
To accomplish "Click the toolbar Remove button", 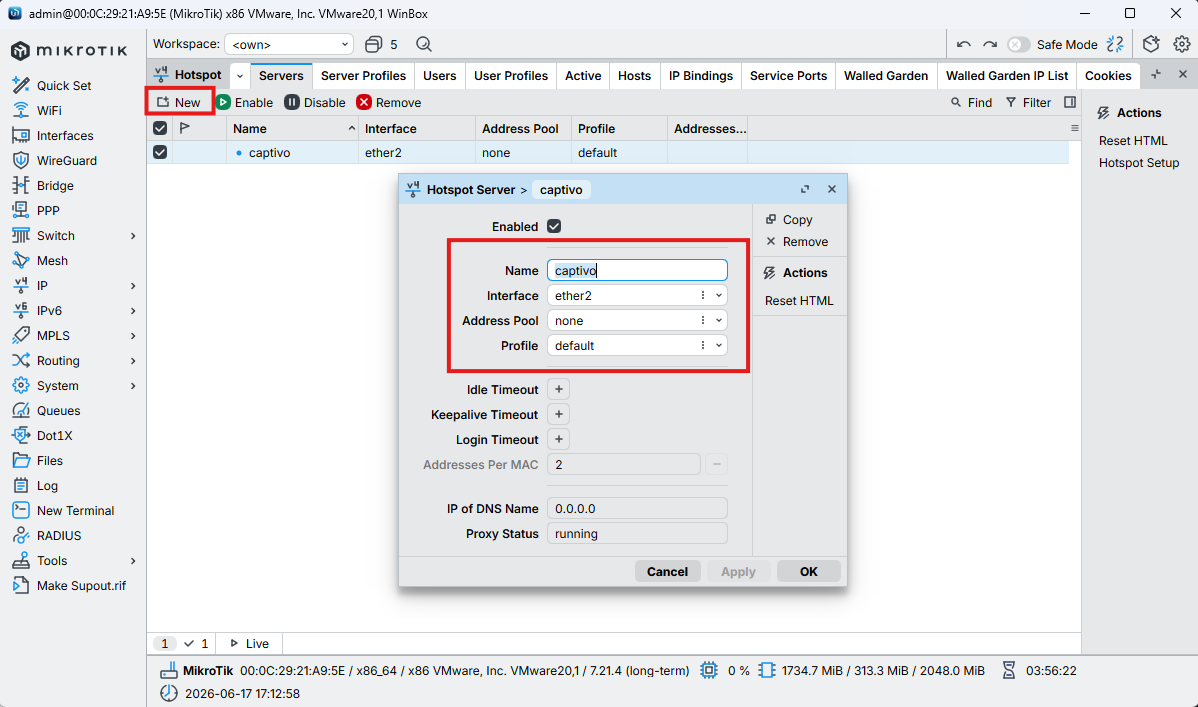I will [389, 102].
